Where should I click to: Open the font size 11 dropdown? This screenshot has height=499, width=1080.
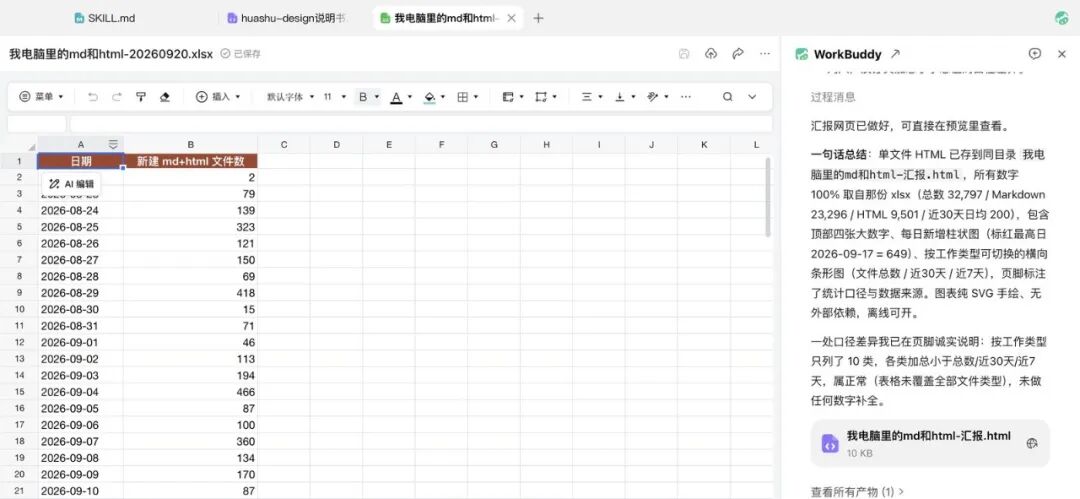335,97
